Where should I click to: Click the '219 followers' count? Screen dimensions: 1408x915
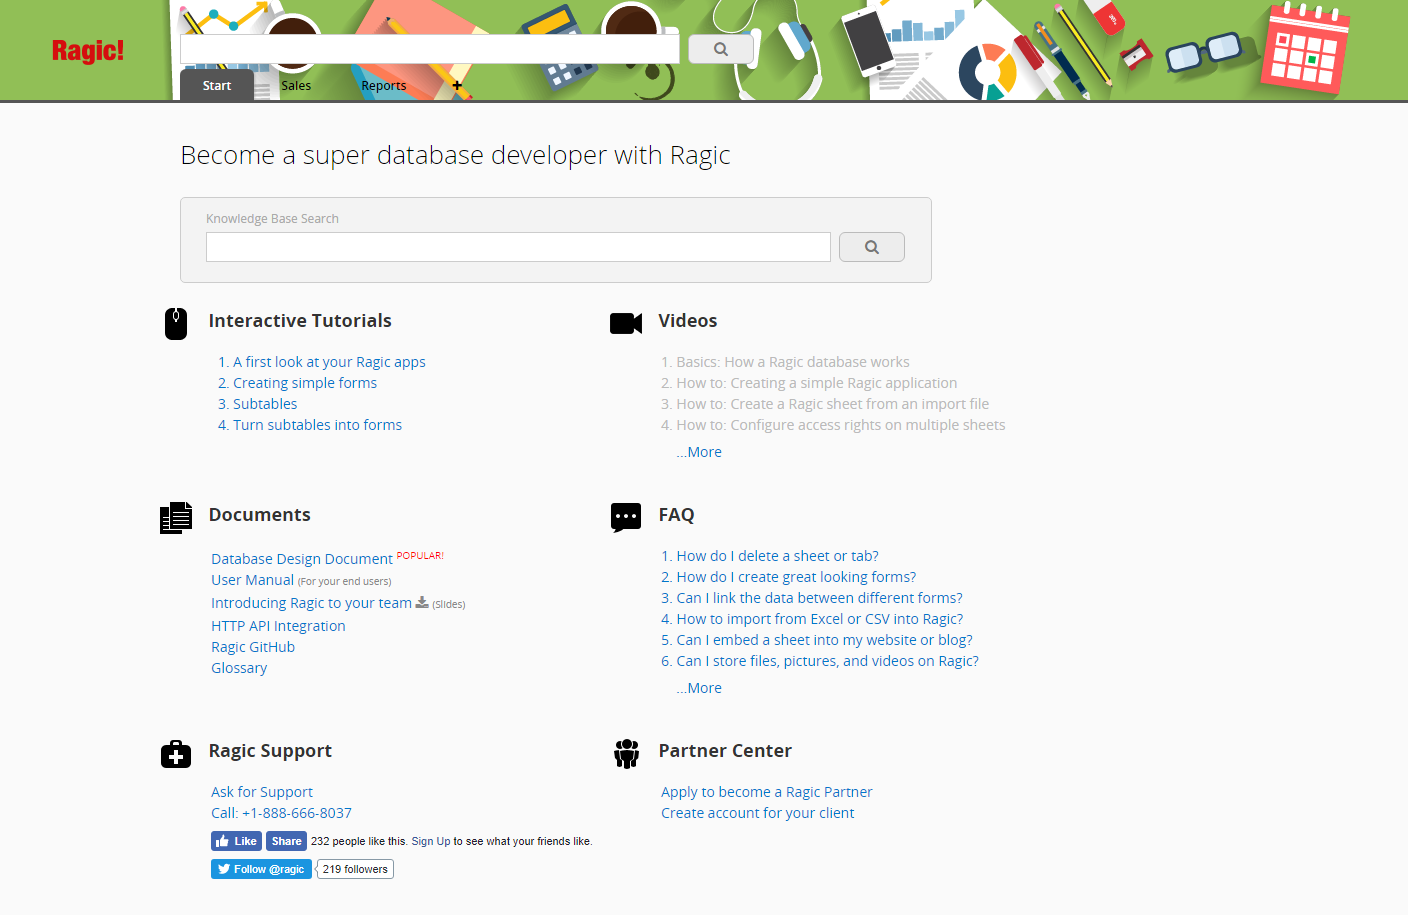pos(355,869)
